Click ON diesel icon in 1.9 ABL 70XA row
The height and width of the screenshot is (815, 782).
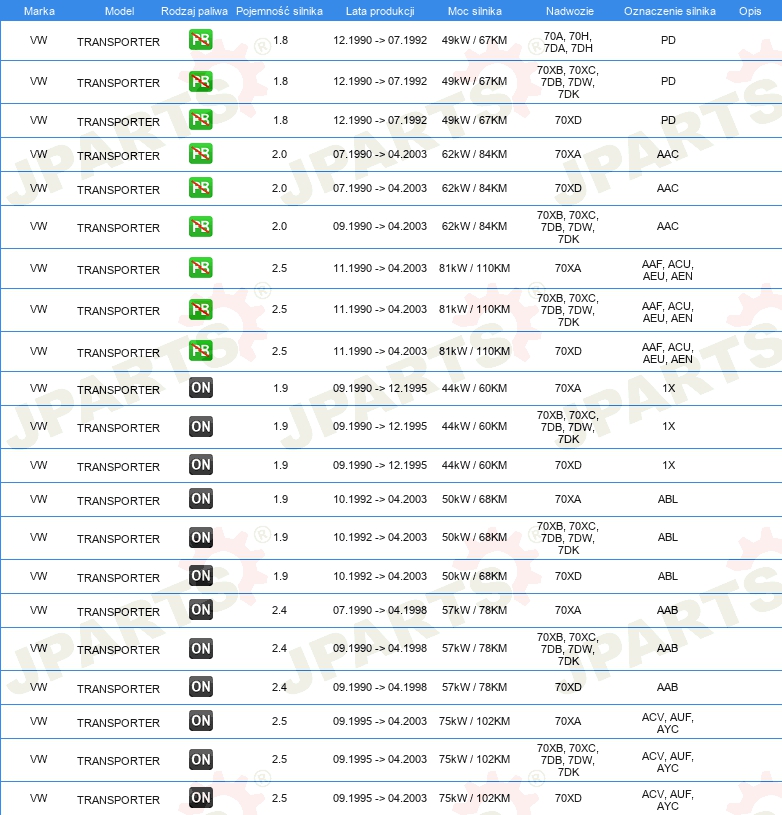click(x=201, y=499)
